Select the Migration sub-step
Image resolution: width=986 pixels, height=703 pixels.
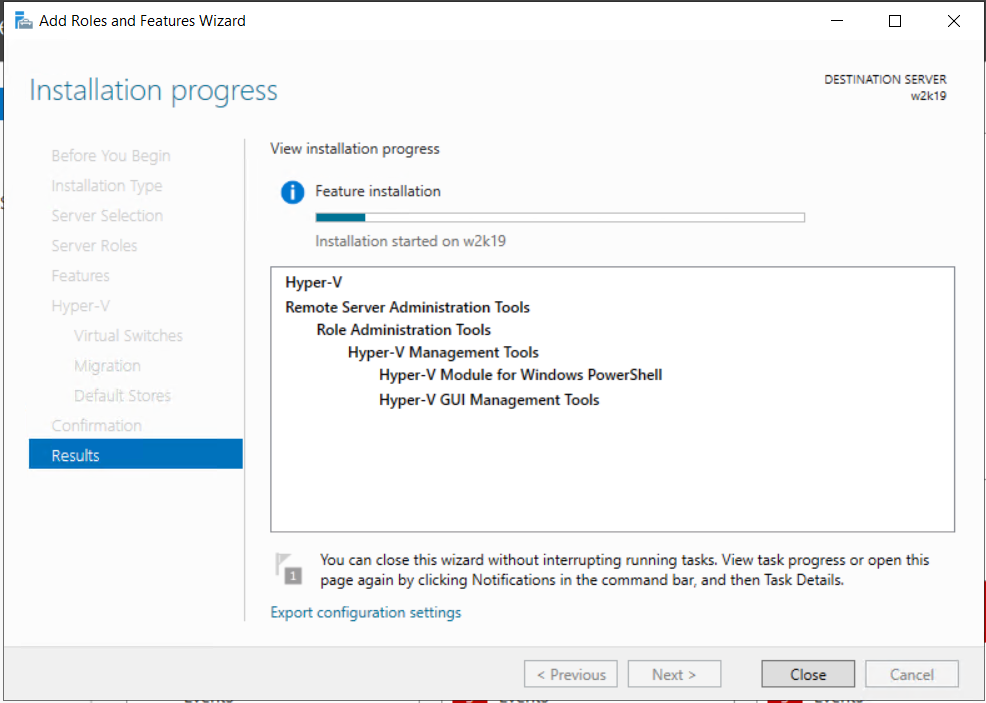click(108, 366)
